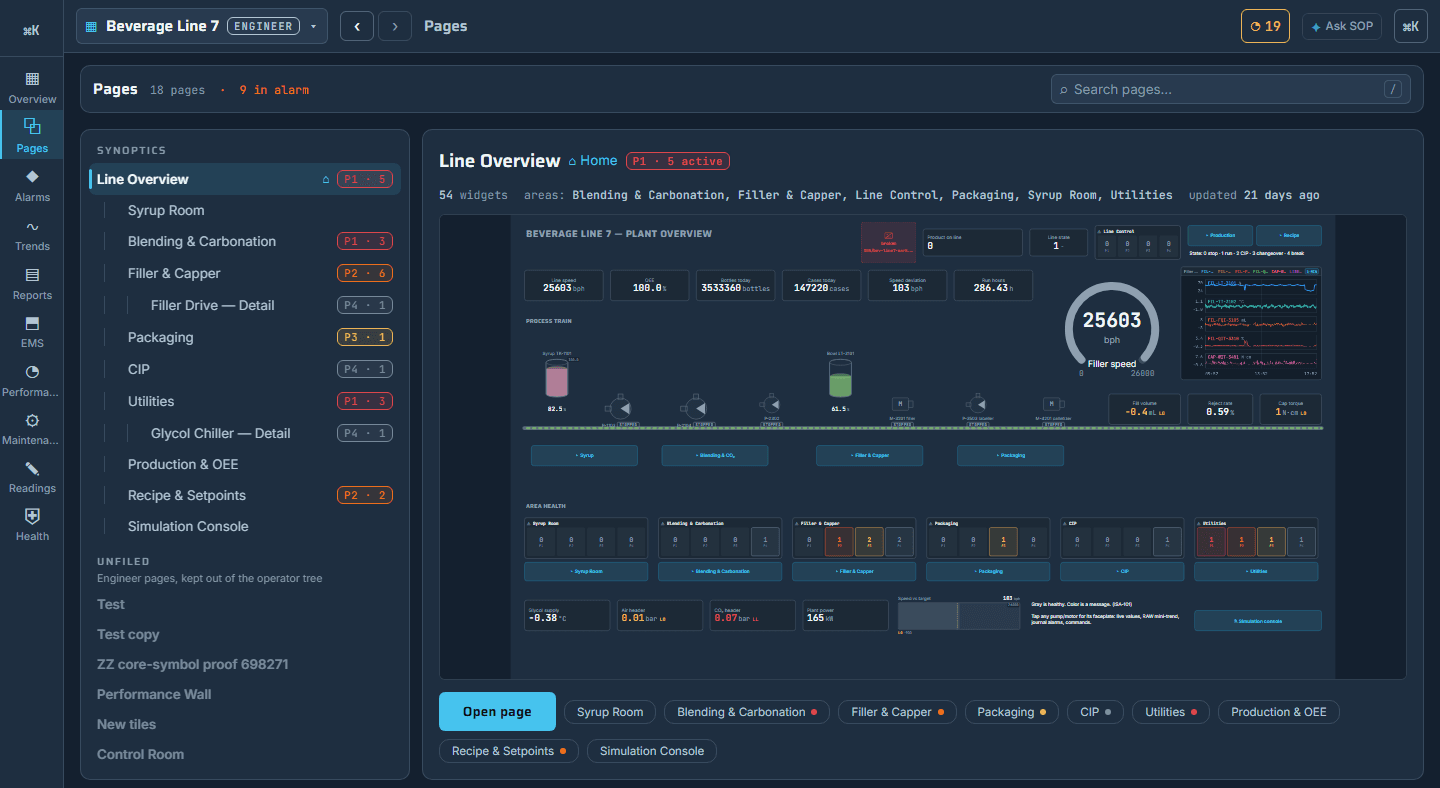Click the Syrup Room chip below preview
The height and width of the screenshot is (788, 1440).
pos(610,712)
